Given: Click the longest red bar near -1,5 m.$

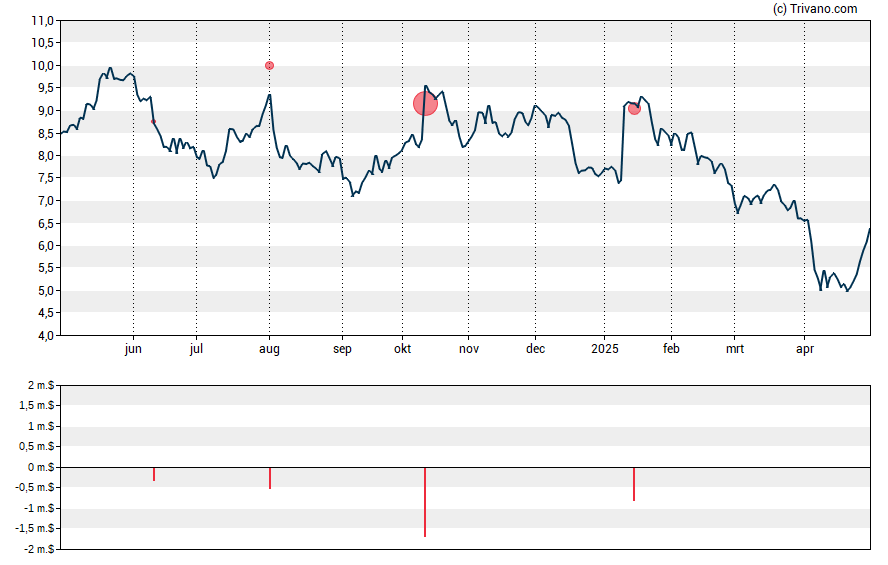Looking at the screenshot, I should (x=425, y=502).
